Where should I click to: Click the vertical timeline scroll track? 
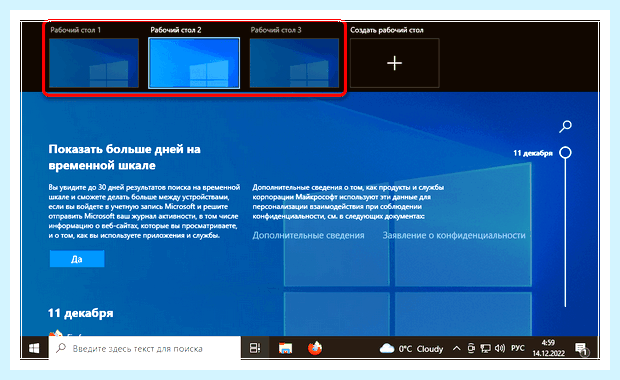point(565,233)
